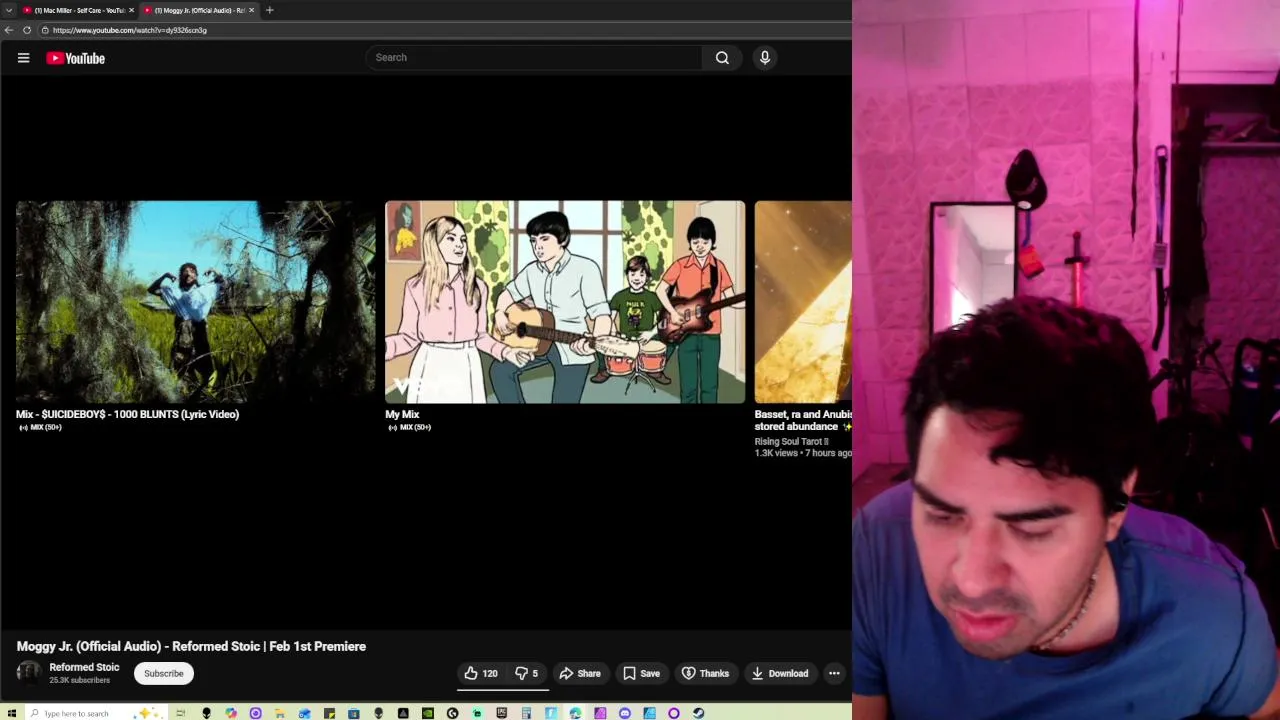Download the Moggy Jr. video
The image size is (1280, 720).
coord(780,673)
